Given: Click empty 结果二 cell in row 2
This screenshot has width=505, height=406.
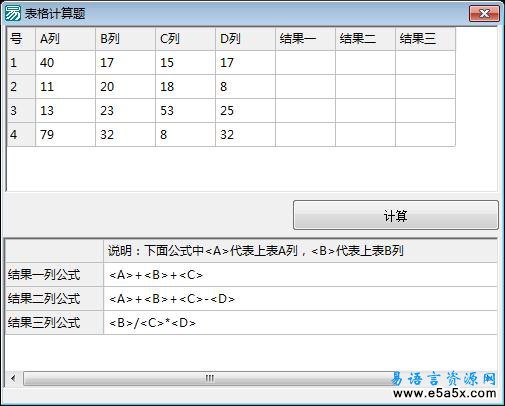Looking at the screenshot, I should [365, 87].
